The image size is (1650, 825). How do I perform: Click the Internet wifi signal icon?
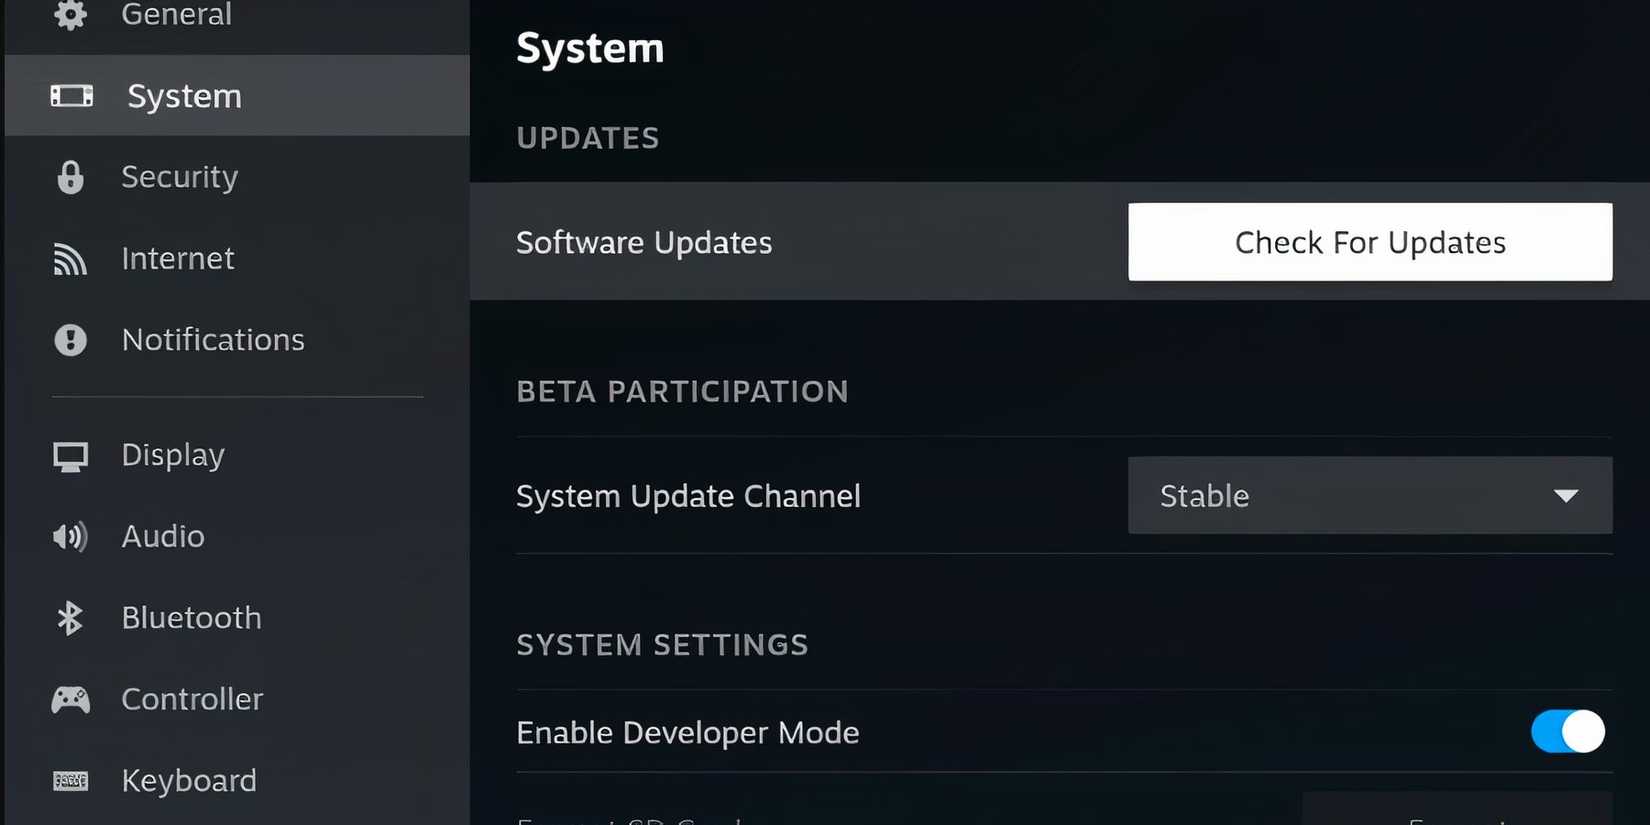click(x=70, y=259)
